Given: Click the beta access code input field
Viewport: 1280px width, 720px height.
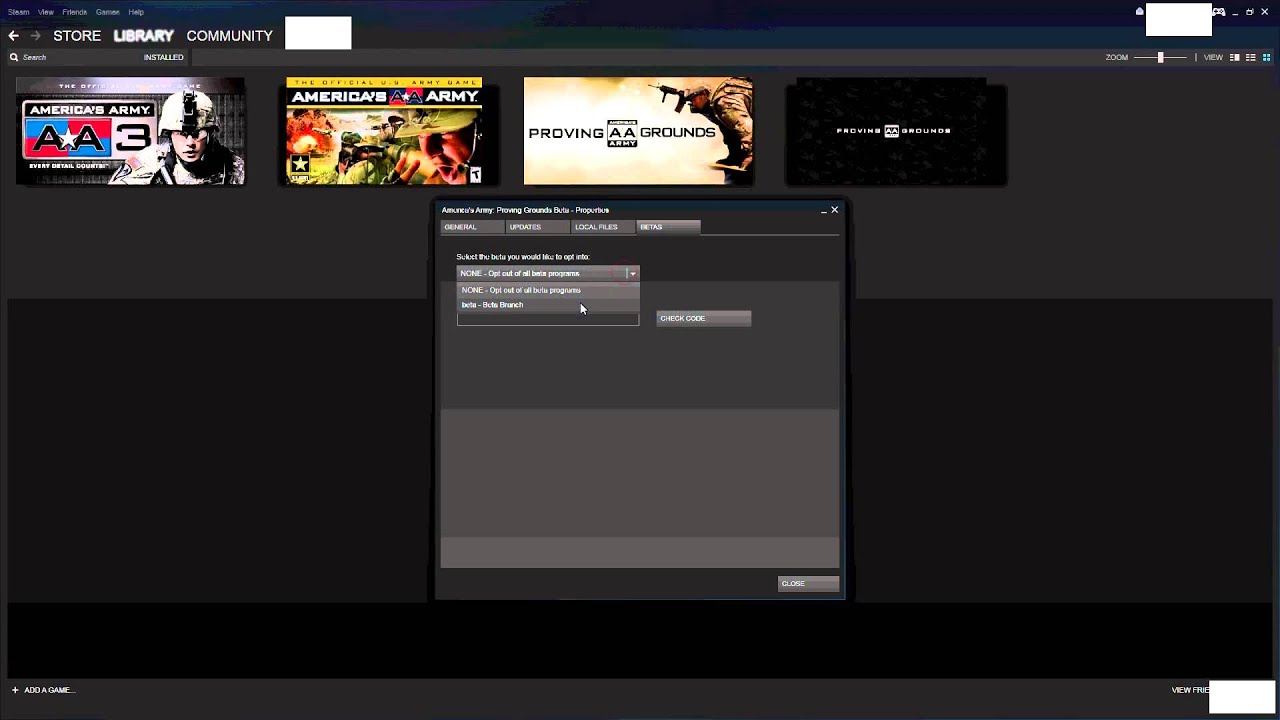Looking at the screenshot, I should click(548, 319).
